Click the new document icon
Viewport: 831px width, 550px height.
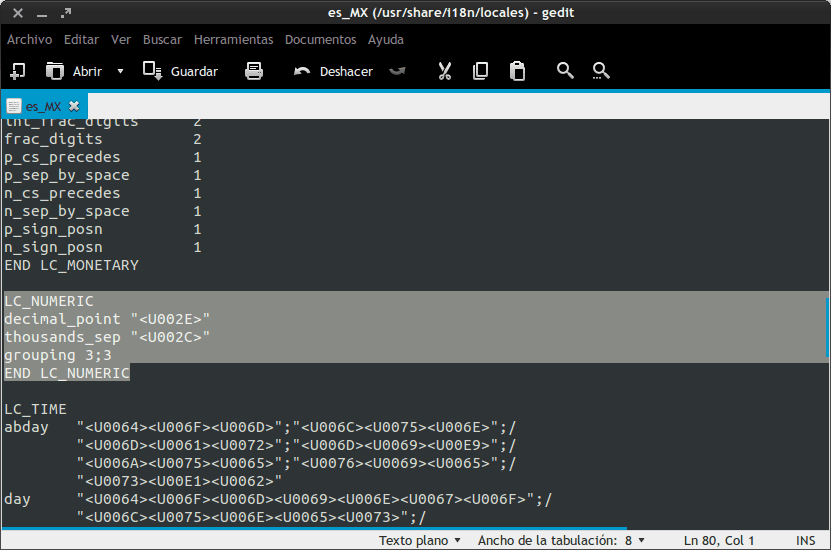point(17,71)
